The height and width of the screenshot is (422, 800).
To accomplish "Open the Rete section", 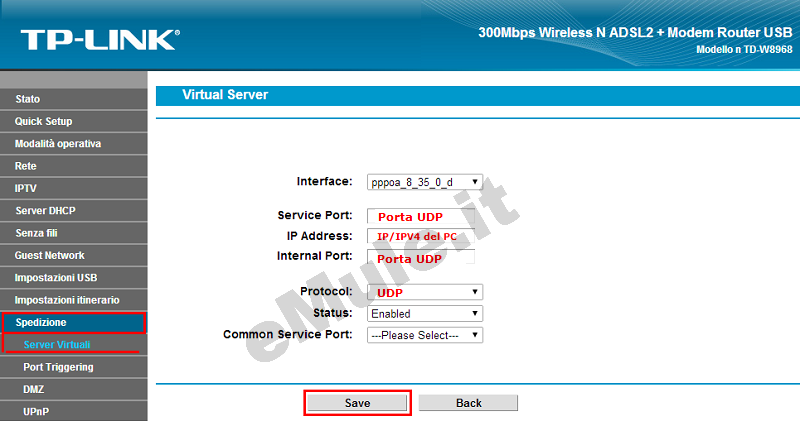I will (73, 166).
